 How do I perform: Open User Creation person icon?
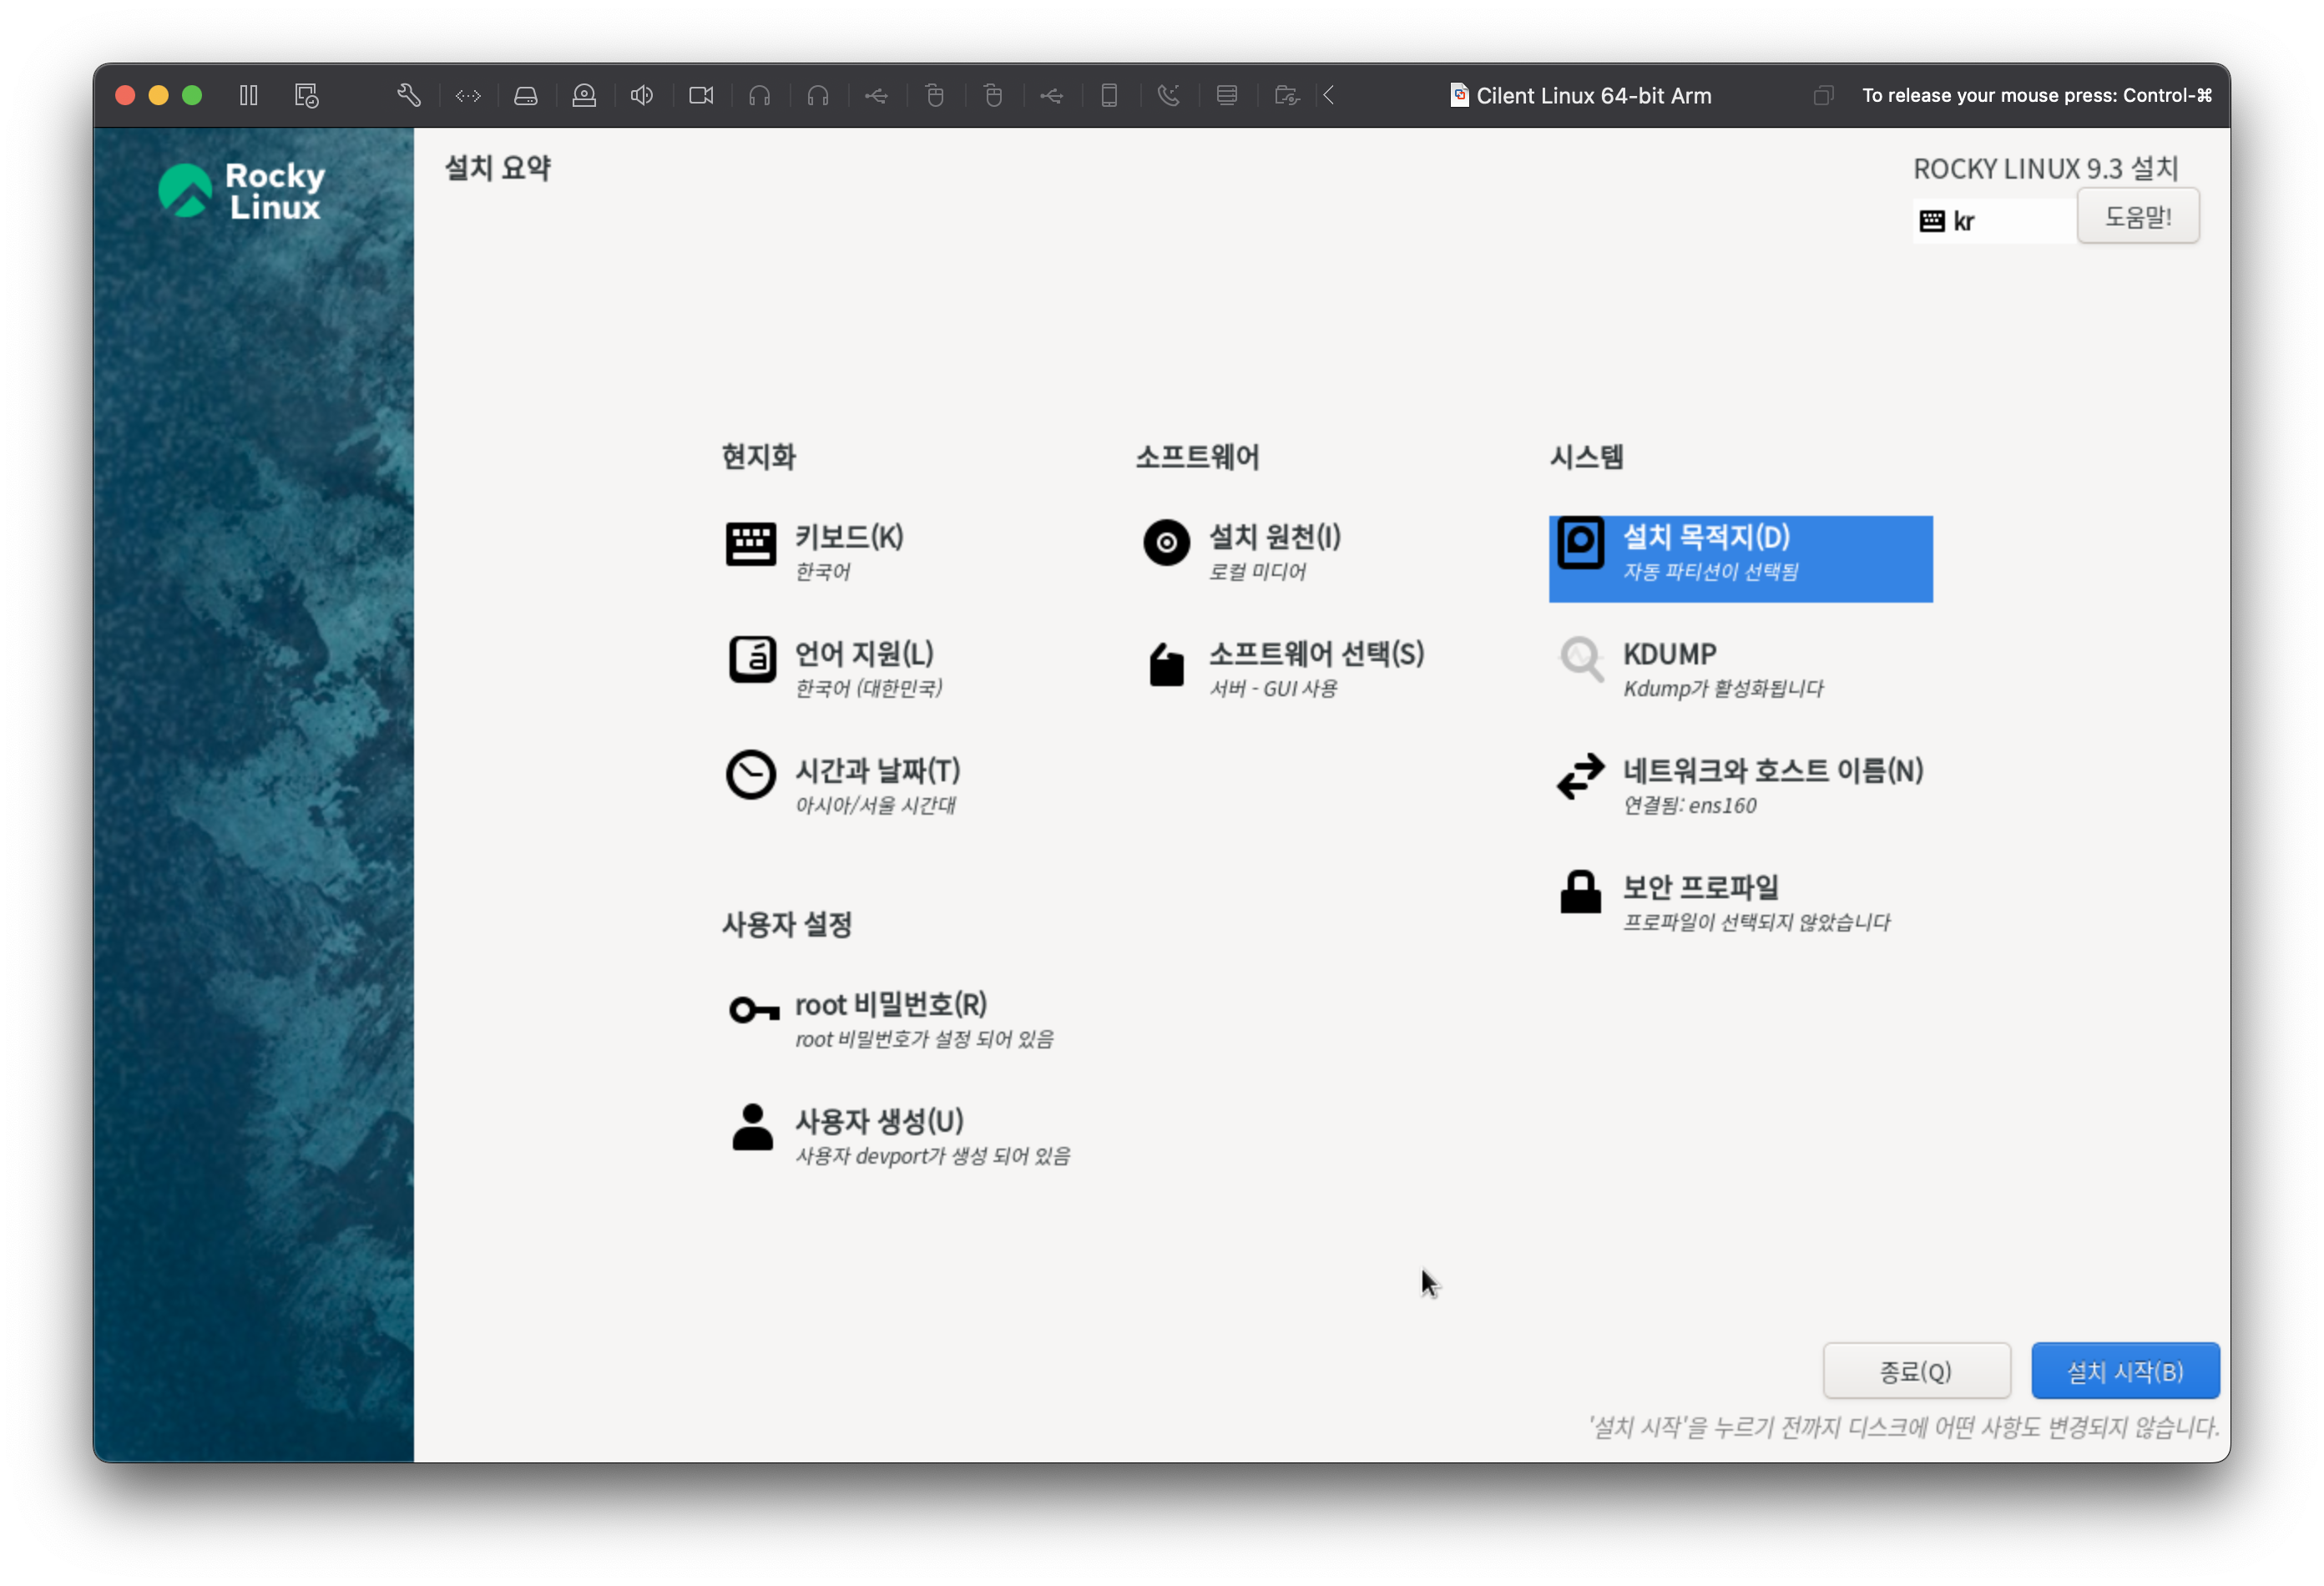click(752, 1127)
